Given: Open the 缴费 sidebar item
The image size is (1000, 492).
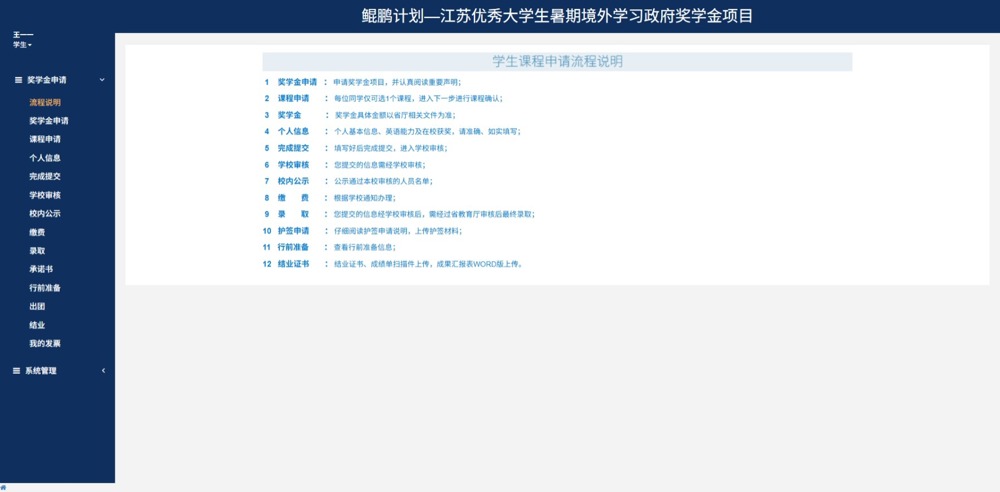Looking at the screenshot, I should click(37, 232).
